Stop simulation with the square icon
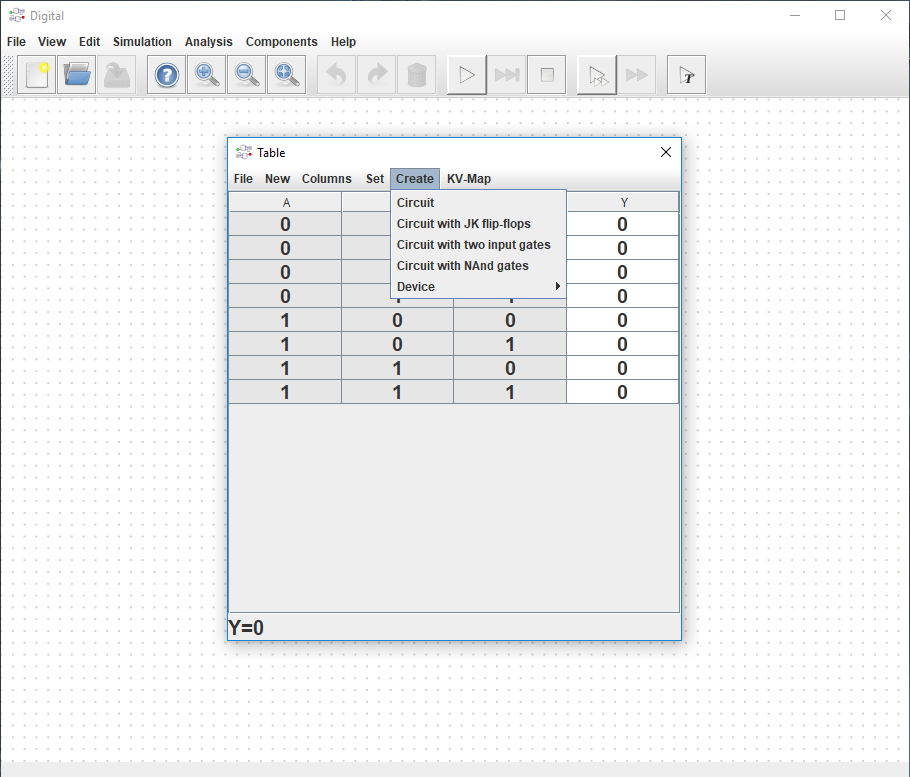Viewport: 910px width, 777px height. tap(547, 75)
